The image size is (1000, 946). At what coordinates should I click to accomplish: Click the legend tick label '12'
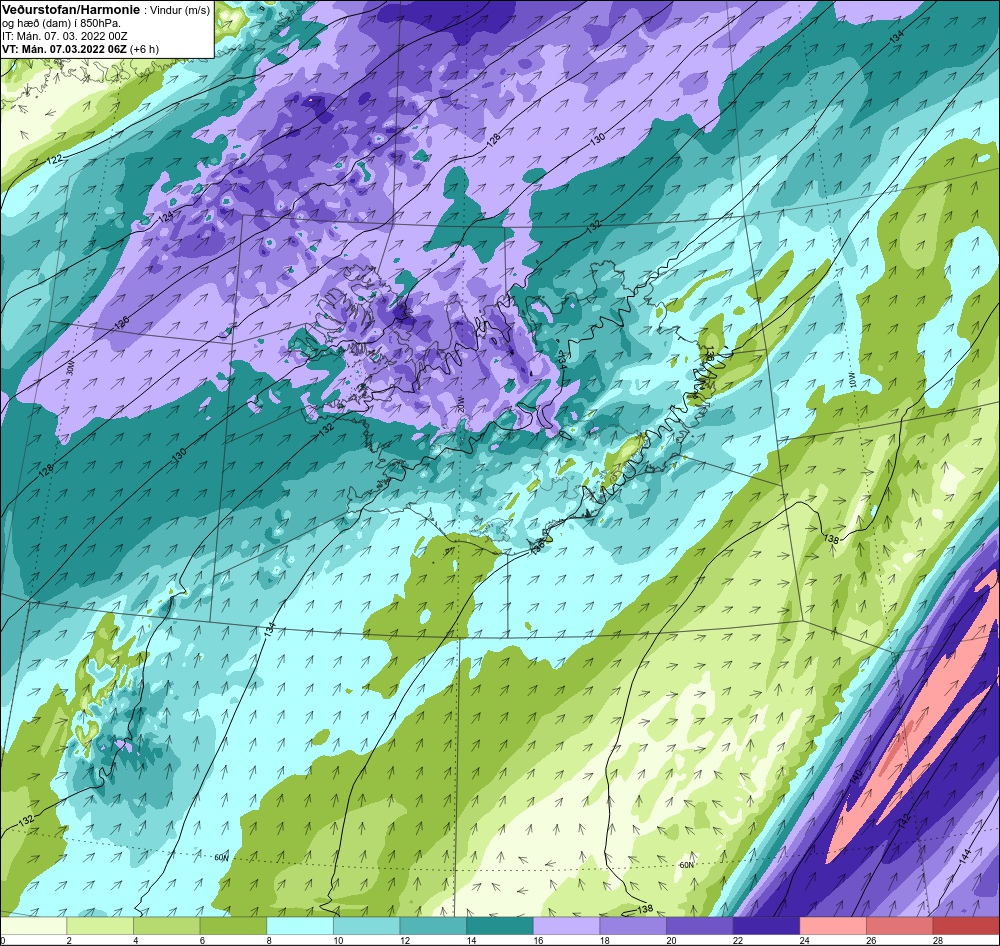[x=405, y=940]
